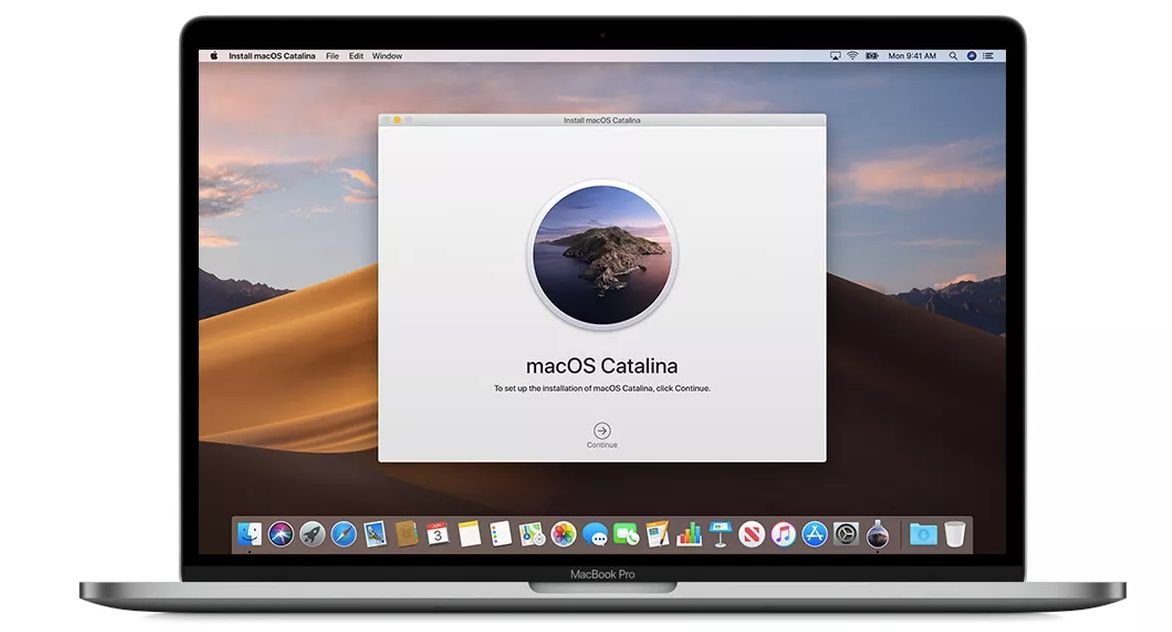Click the Mon 9:41 AM clock
1172x632 pixels.
[914, 56]
